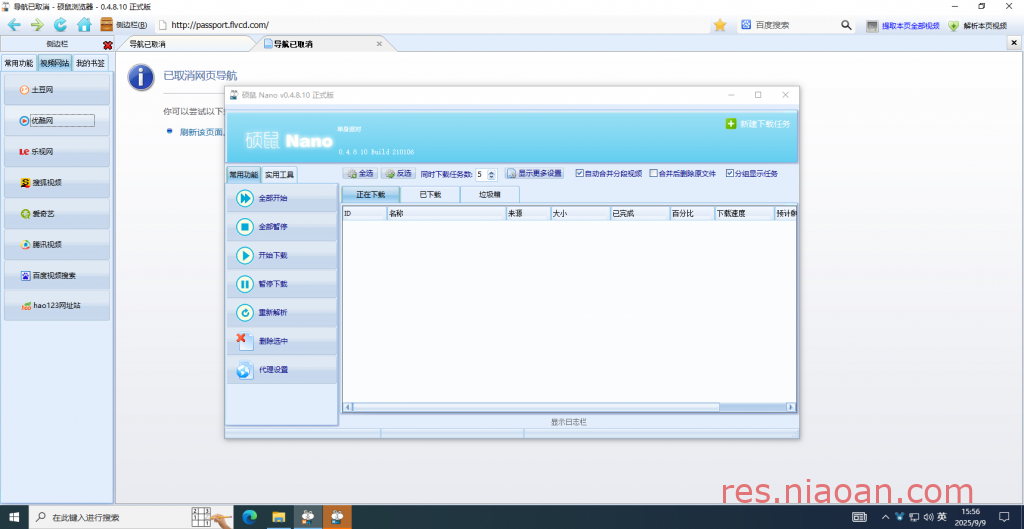Go back with the browser back arrow
The image size is (1024, 529).
tap(14, 25)
